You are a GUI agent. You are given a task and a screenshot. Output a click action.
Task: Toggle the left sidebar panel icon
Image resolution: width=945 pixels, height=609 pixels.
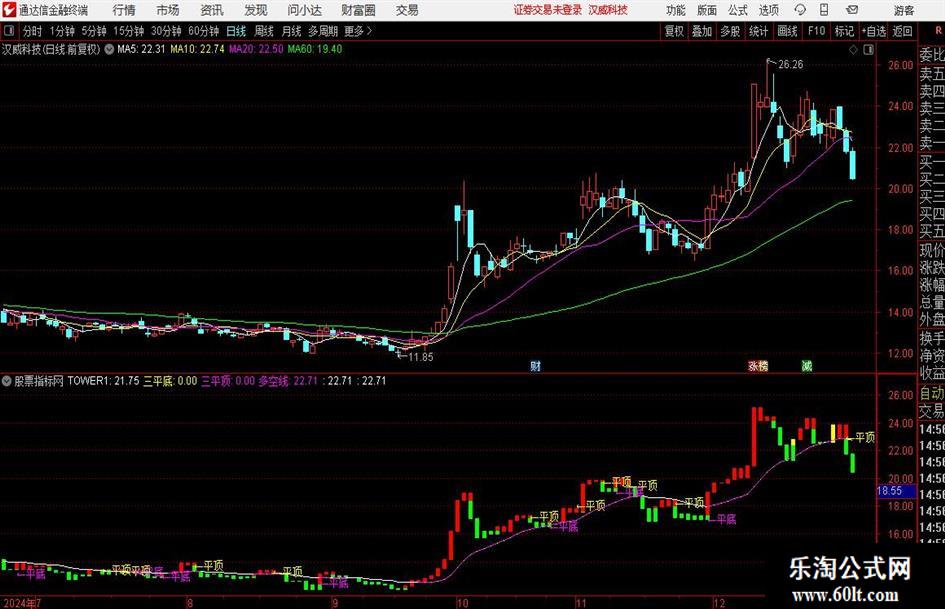8,31
